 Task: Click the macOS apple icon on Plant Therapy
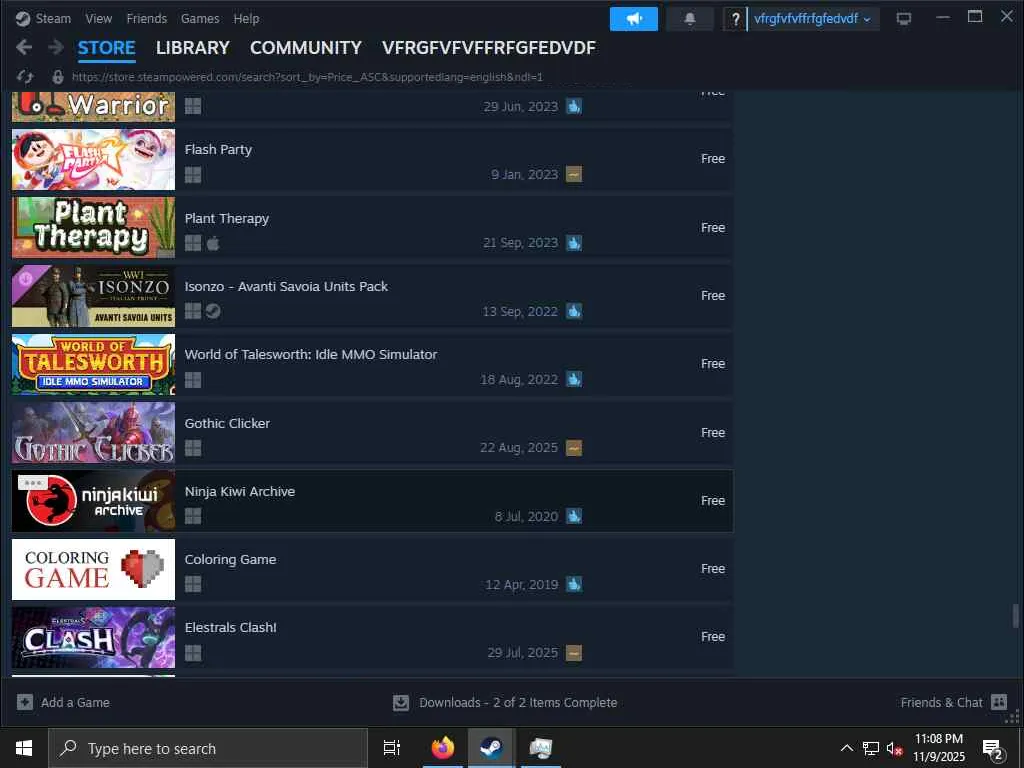click(x=213, y=243)
